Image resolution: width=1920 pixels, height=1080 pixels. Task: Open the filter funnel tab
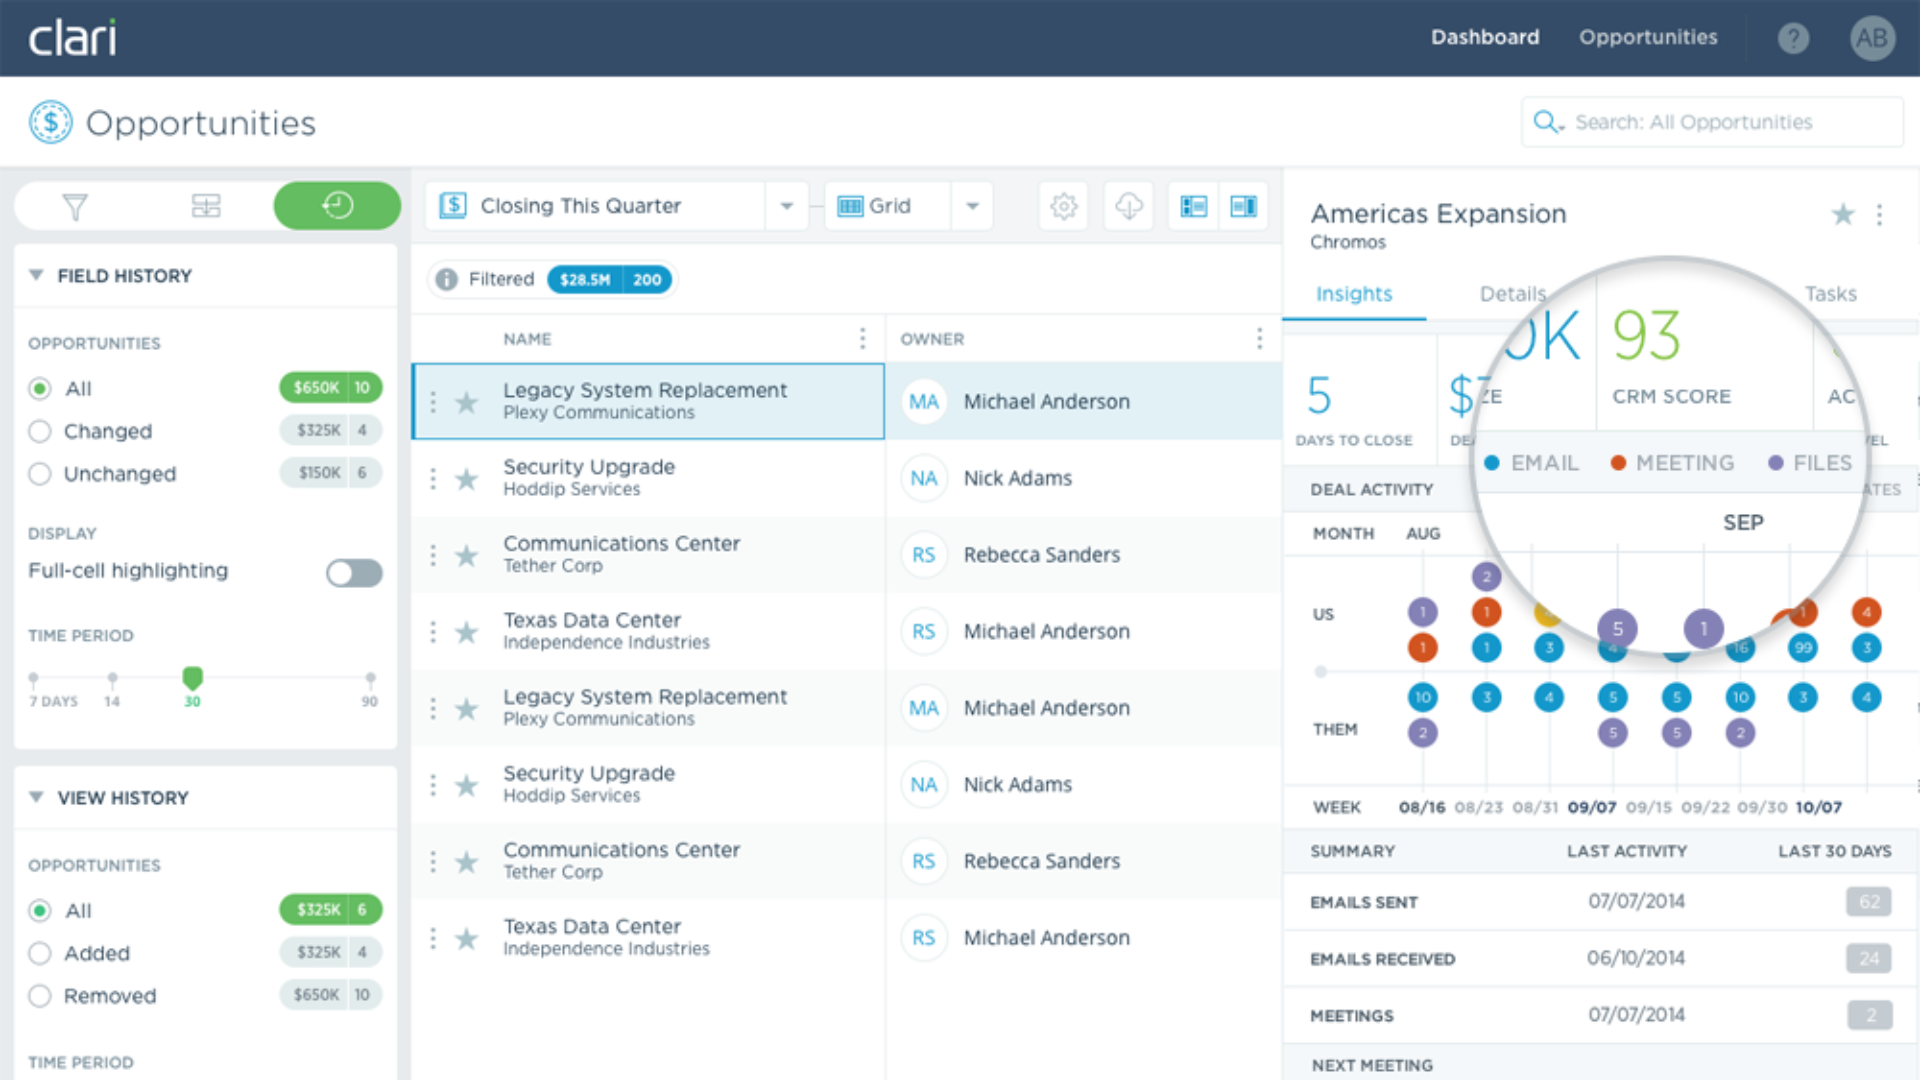click(75, 207)
